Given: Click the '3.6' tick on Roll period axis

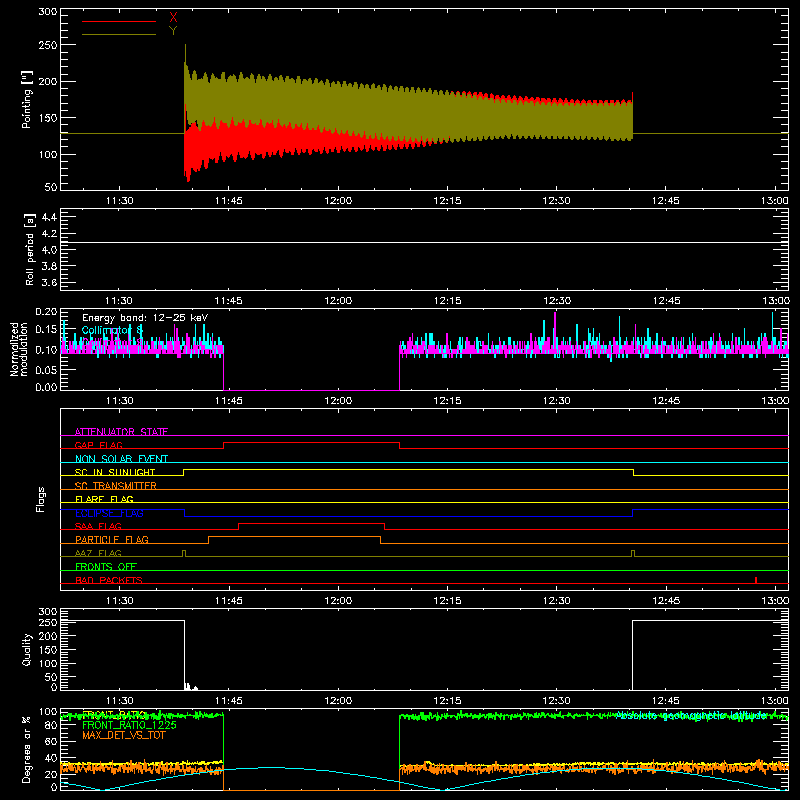Looking at the screenshot, I should pos(49,282).
